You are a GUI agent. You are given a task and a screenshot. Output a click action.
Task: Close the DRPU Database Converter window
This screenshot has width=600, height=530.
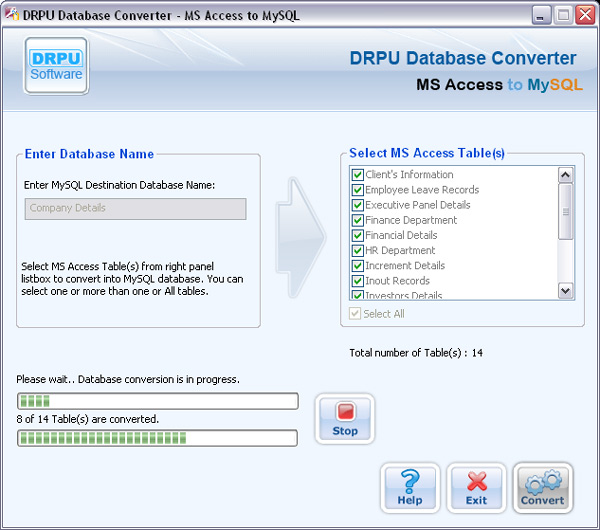(585, 16)
